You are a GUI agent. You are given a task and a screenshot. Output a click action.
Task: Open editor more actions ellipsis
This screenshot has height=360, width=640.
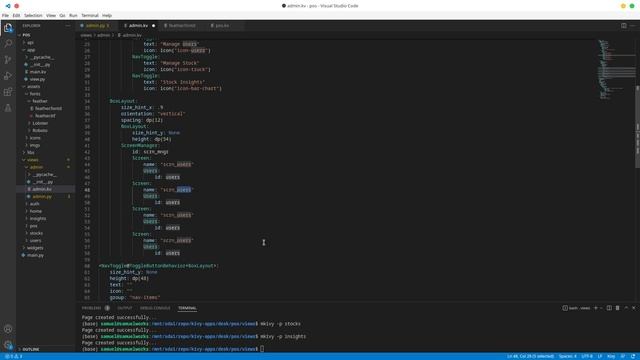[x=633, y=26]
